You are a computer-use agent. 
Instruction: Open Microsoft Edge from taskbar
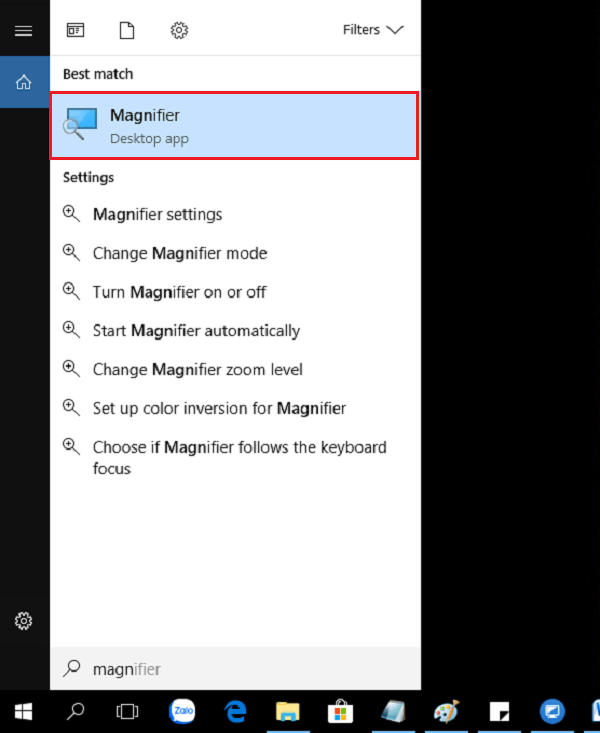pos(236,711)
